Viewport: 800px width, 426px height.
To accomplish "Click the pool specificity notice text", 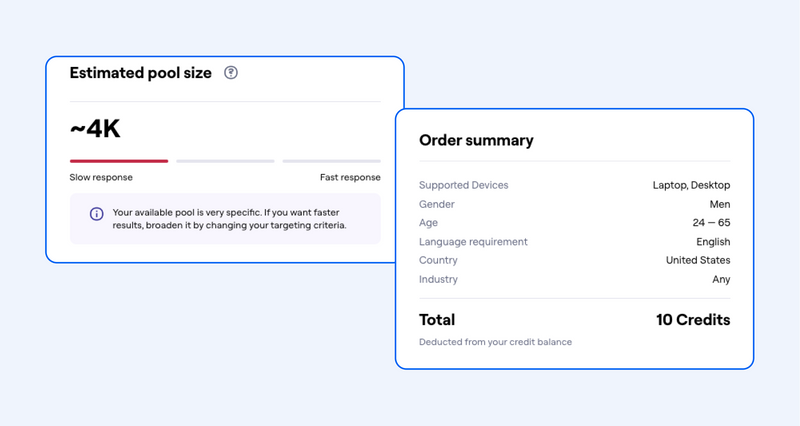I will (230, 219).
